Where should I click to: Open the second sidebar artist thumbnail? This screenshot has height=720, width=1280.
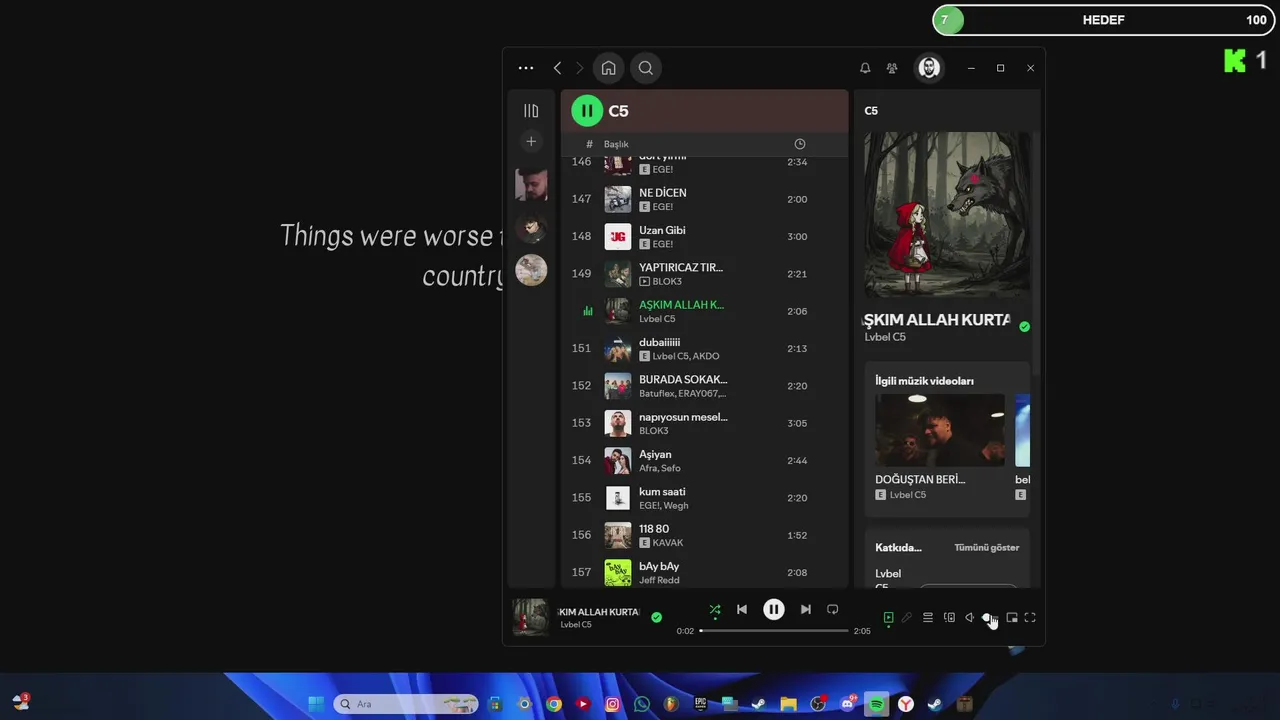[x=531, y=227]
